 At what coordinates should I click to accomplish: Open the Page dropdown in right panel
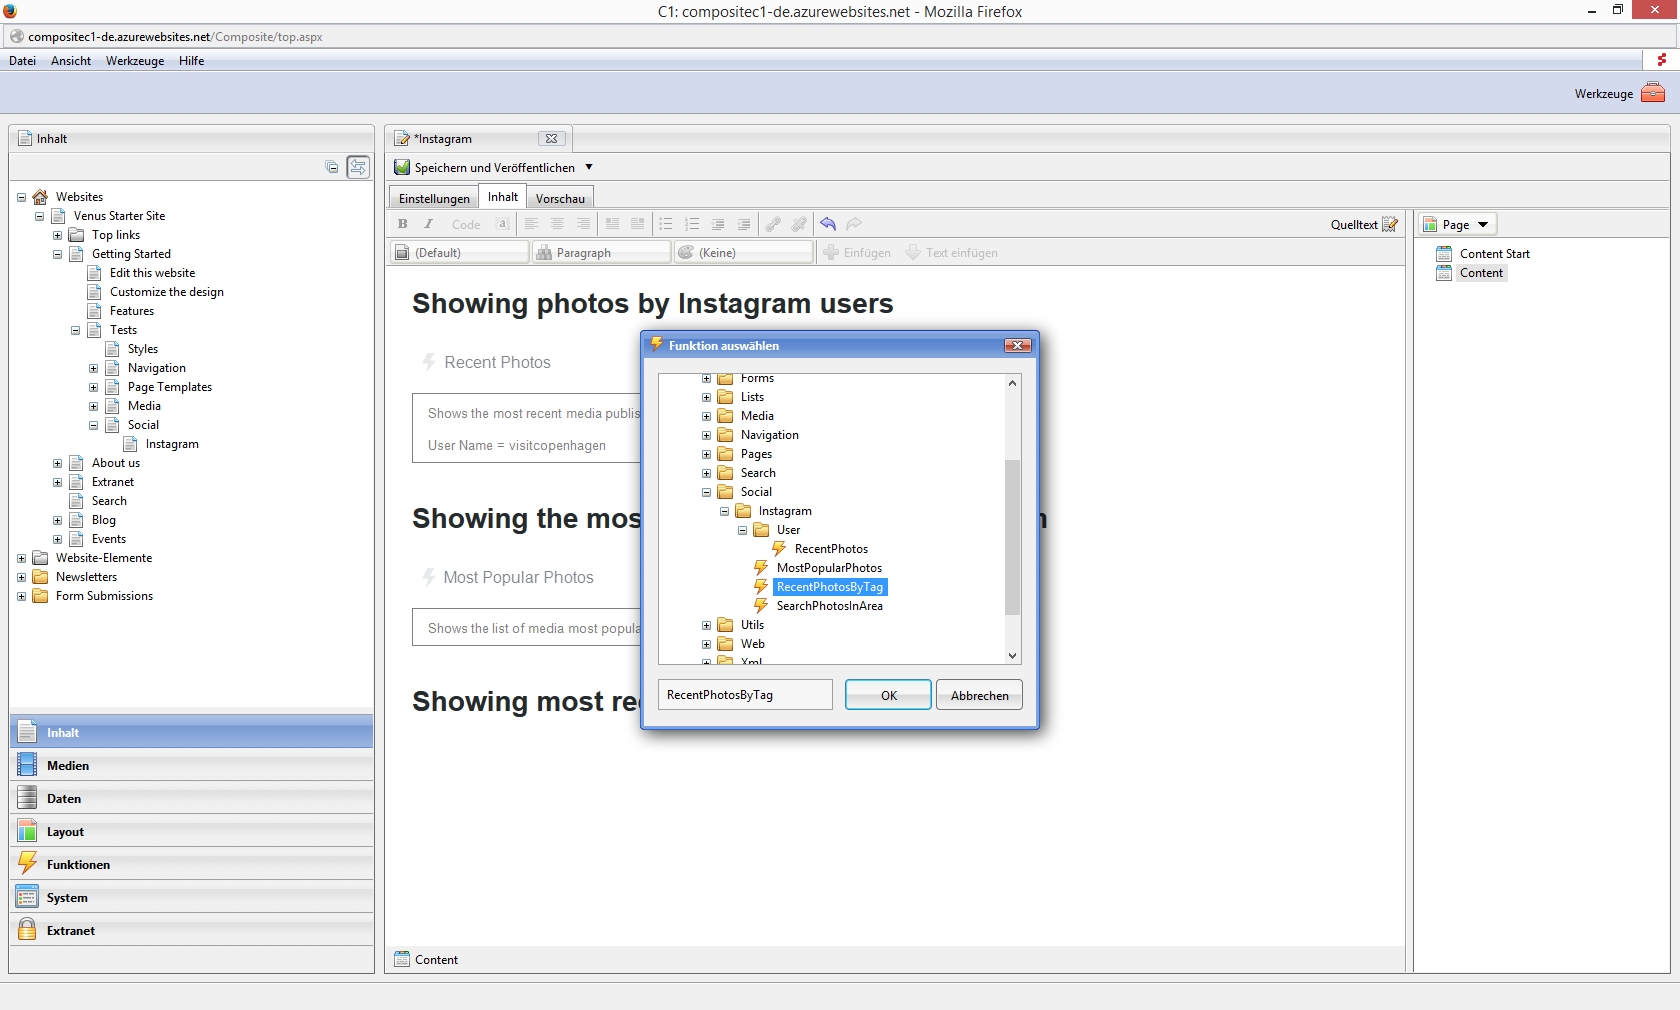[1458, 225]
